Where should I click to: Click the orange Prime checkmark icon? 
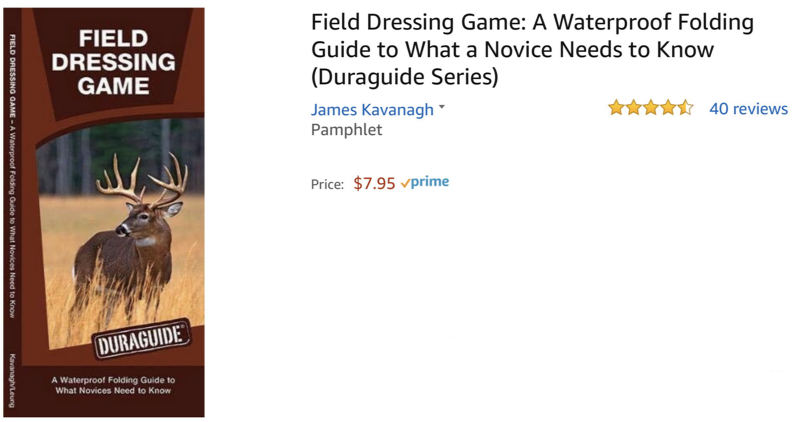405,183
